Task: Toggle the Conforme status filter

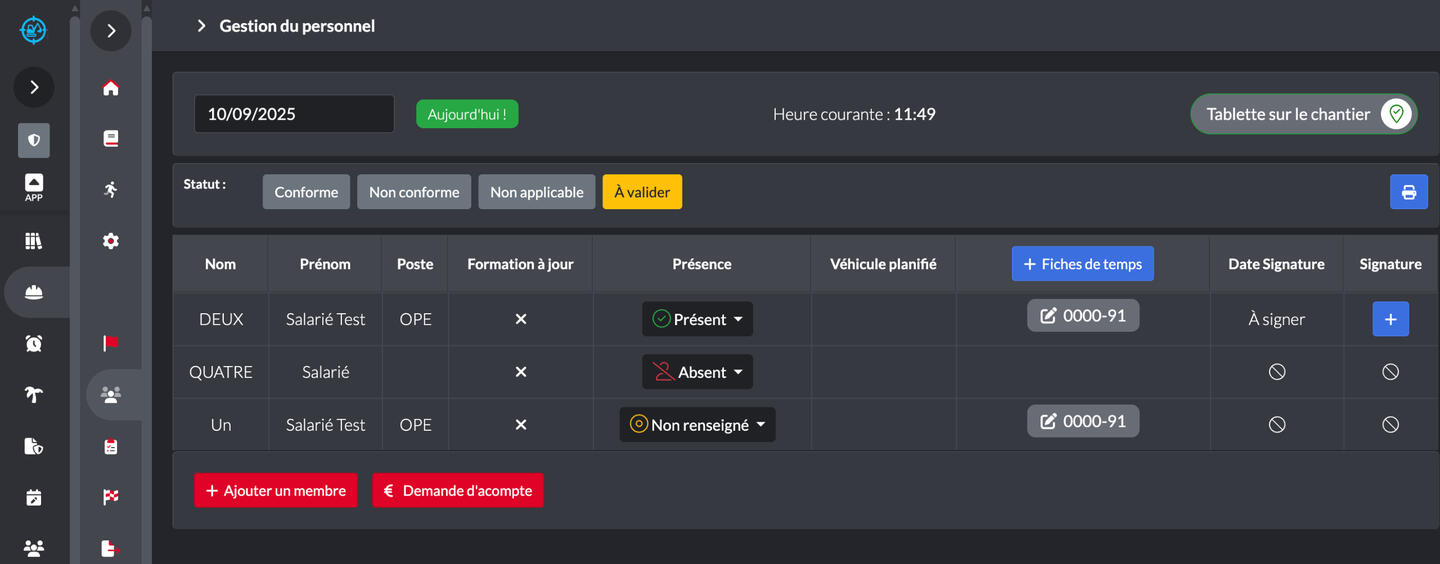Action: click(306, 192)
